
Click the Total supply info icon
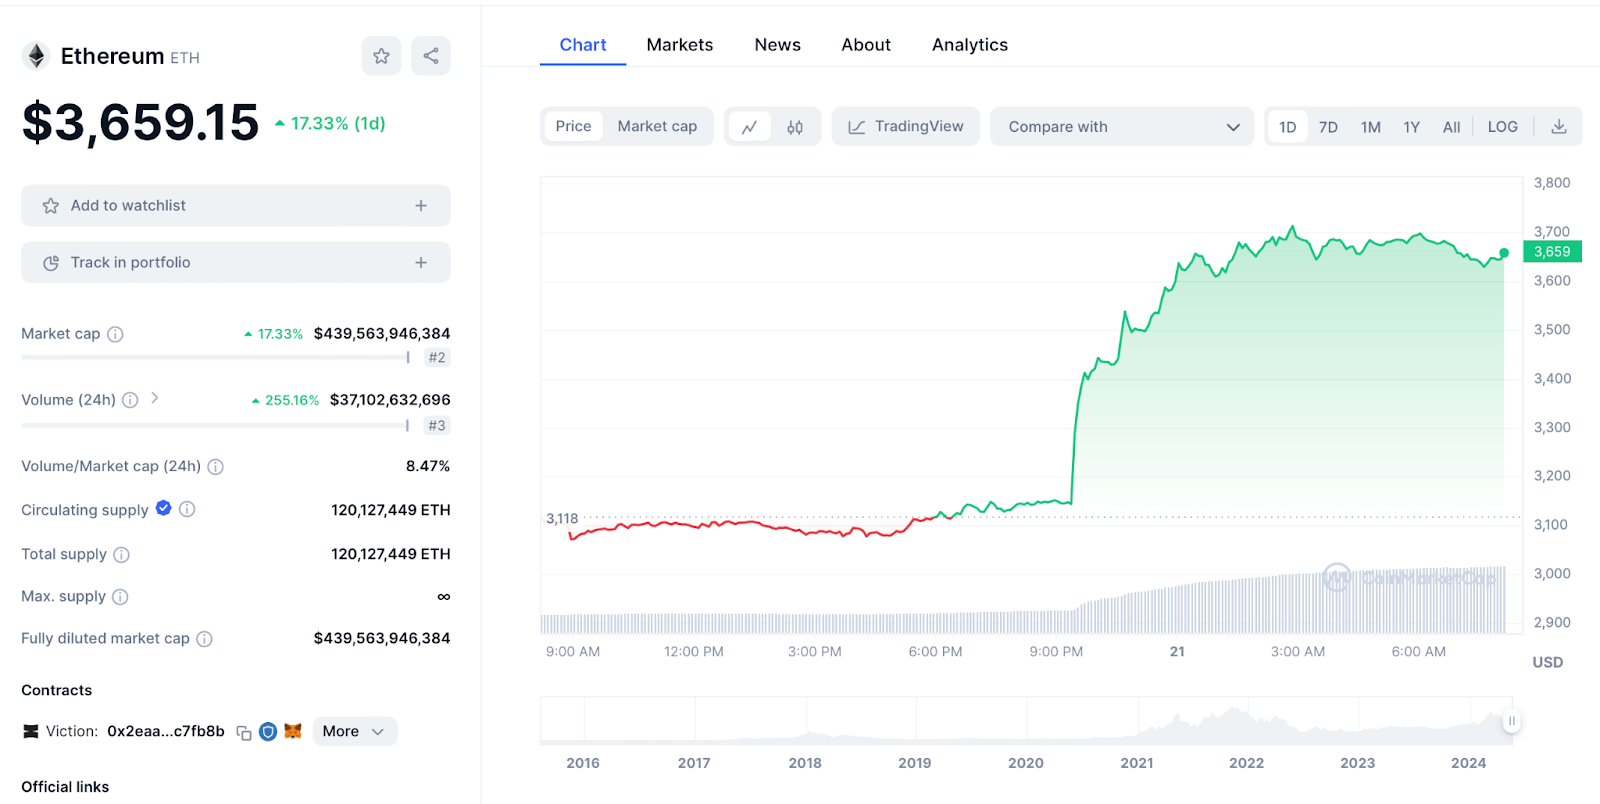pos(121,554)
